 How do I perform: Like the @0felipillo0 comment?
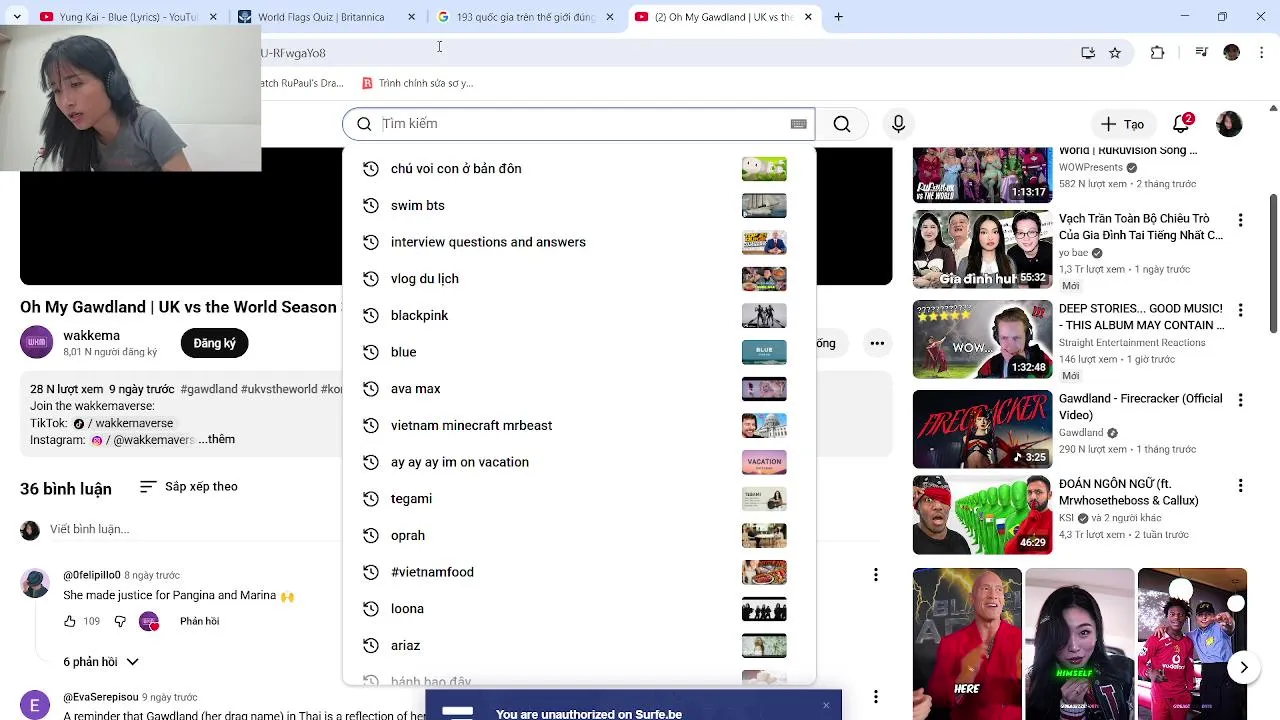70,621
